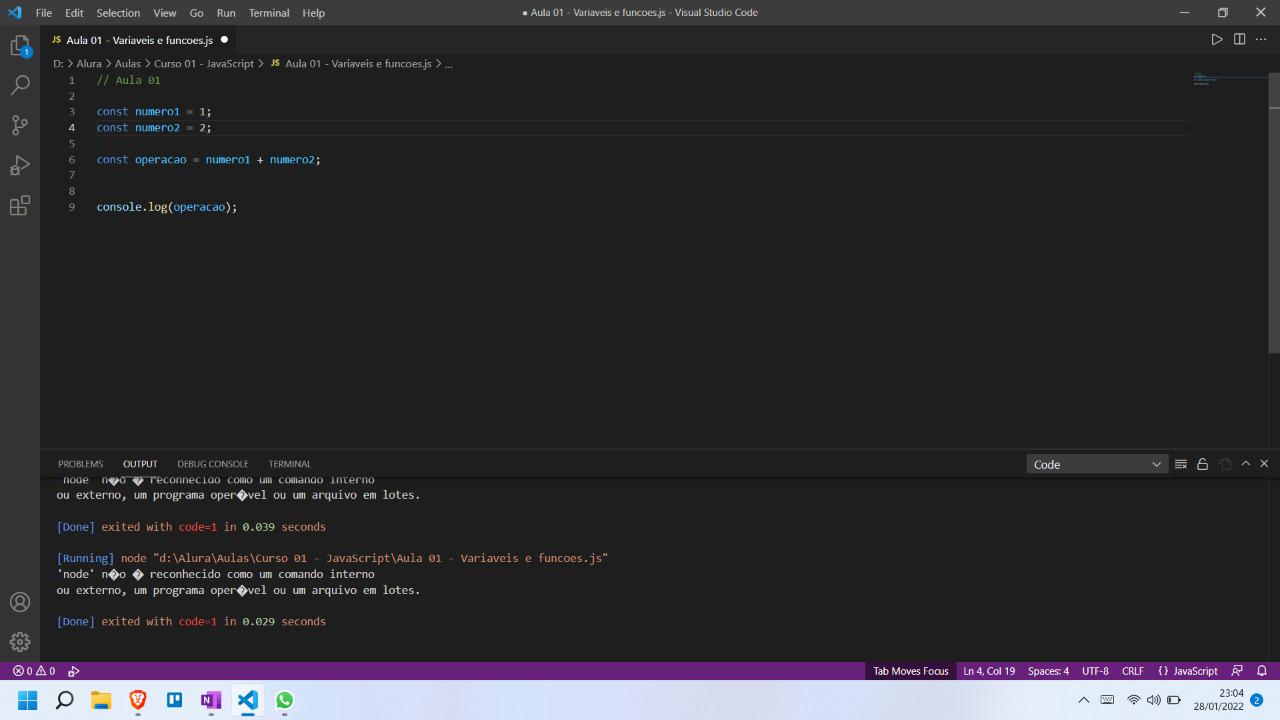This screenshot has width=1280, height=720.
Task: Open the Accounts menu icon
Action: 20,602
